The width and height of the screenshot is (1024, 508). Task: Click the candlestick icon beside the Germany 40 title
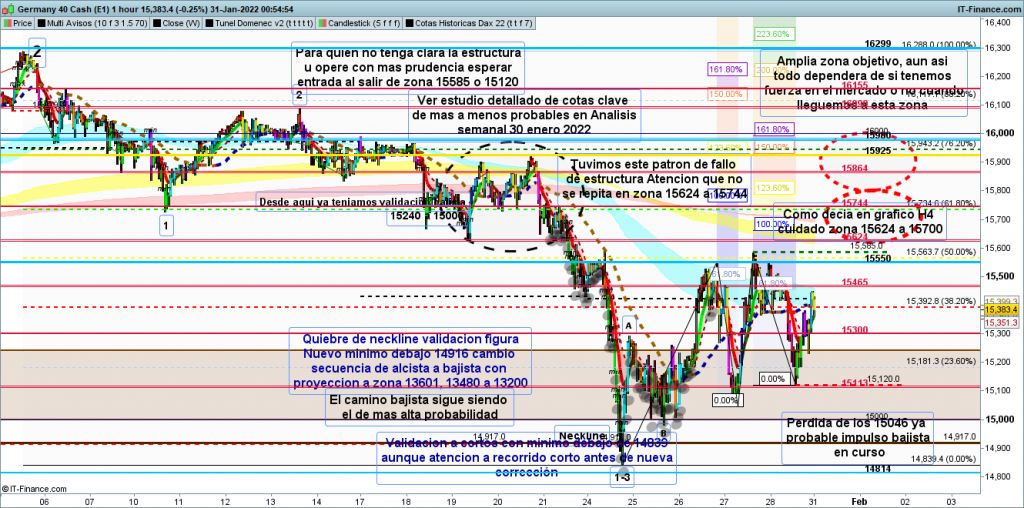pos(7,6)
